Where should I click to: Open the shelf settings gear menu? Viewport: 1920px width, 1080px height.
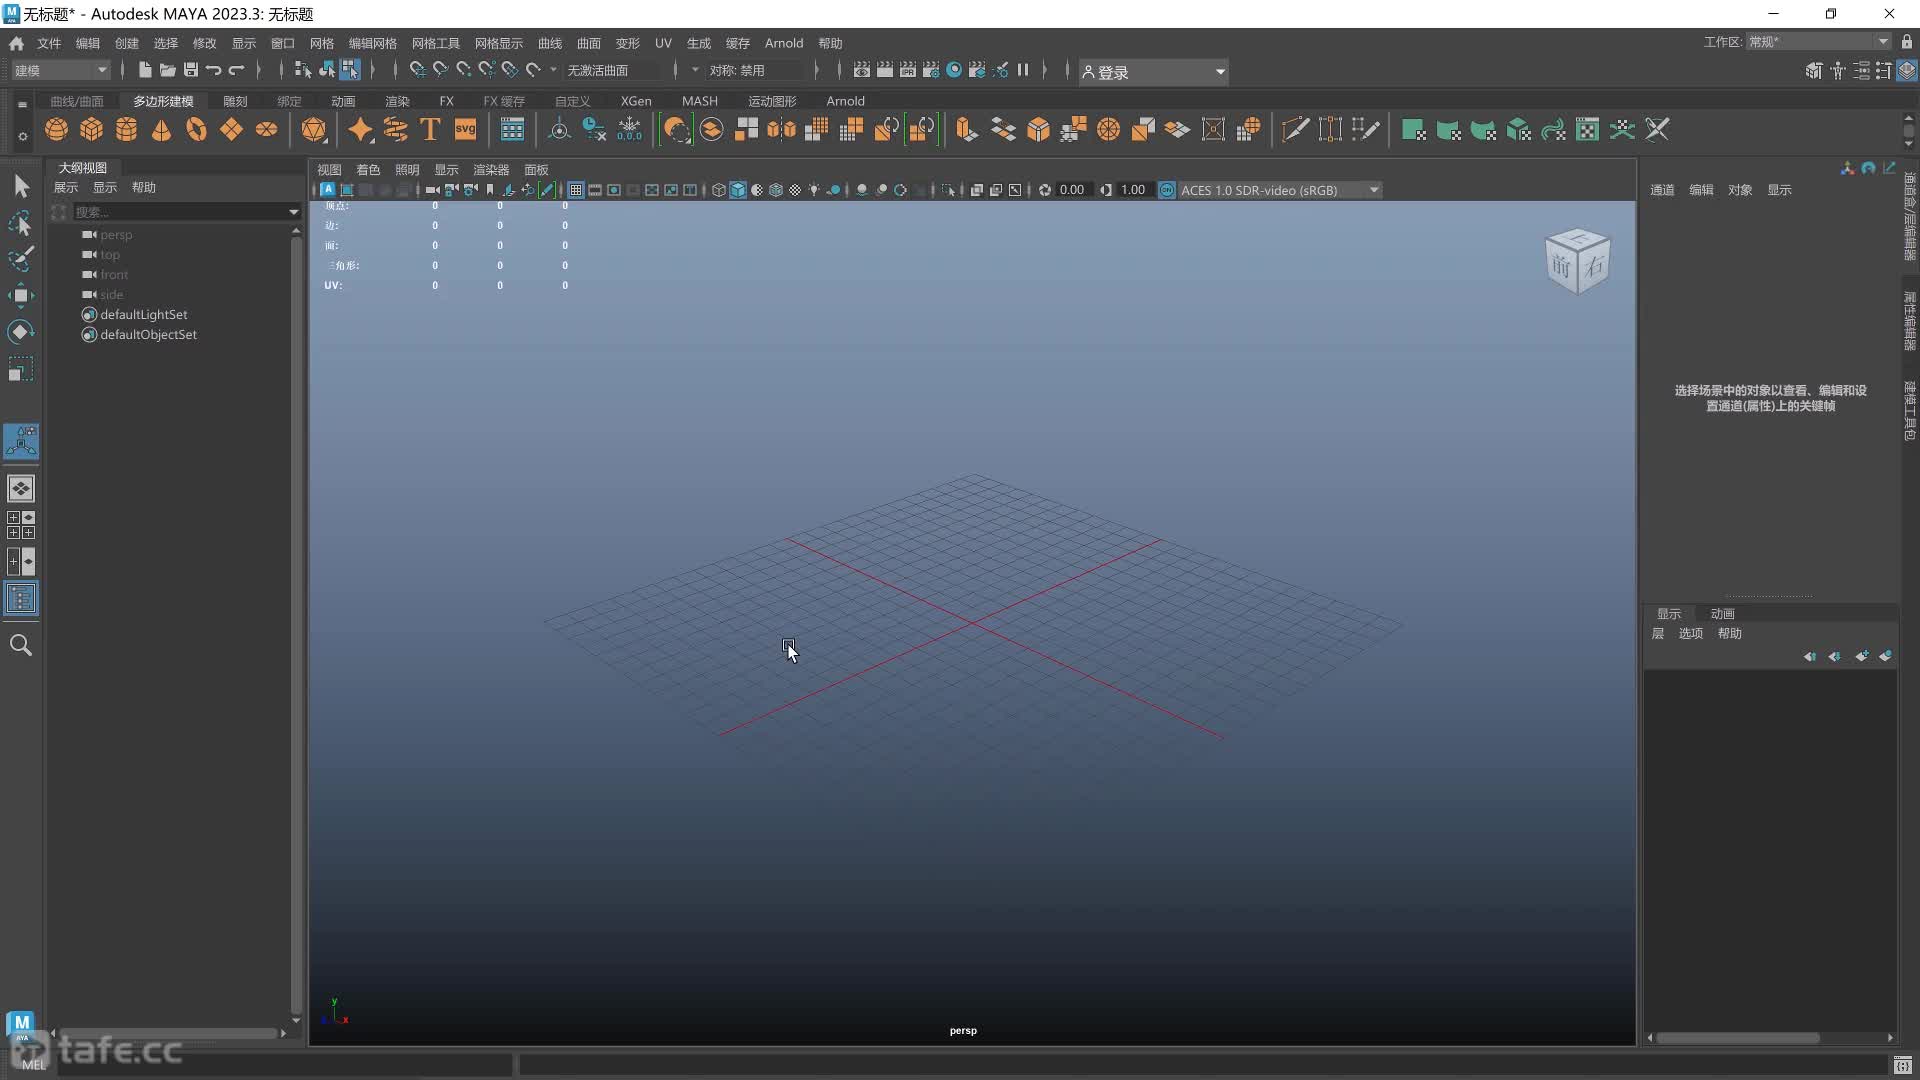click(x=22, y=137)
